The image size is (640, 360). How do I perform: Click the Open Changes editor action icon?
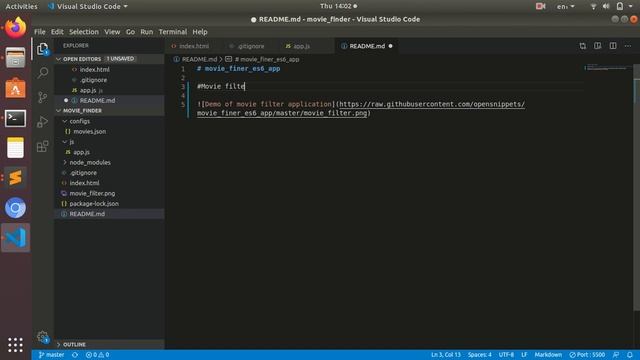[582, 46]
